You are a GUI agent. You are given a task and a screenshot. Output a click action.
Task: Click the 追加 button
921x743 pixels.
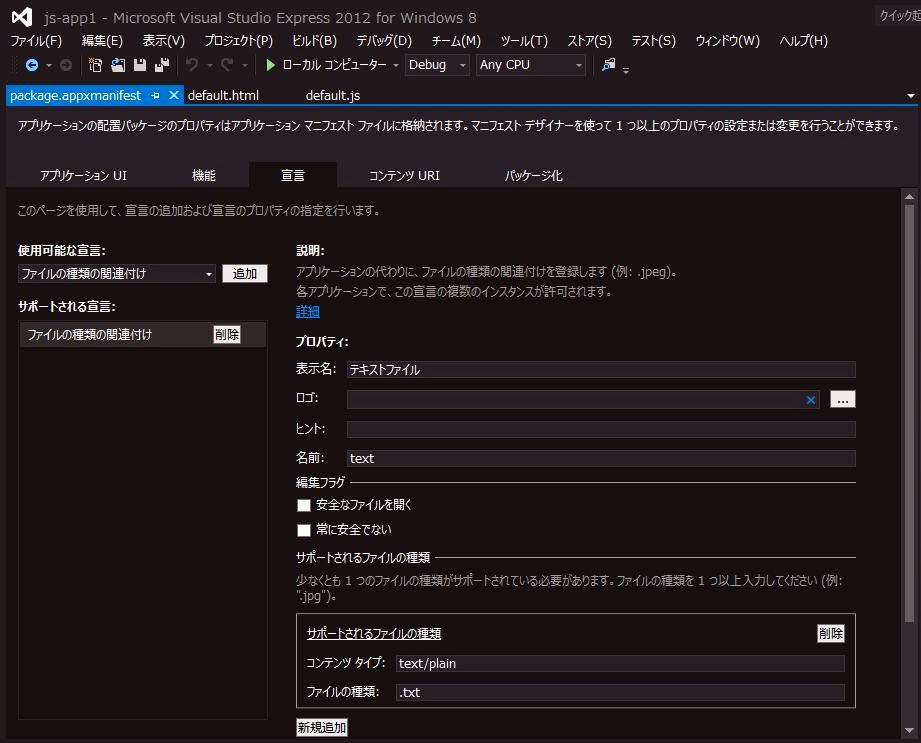tap(244, 274)
